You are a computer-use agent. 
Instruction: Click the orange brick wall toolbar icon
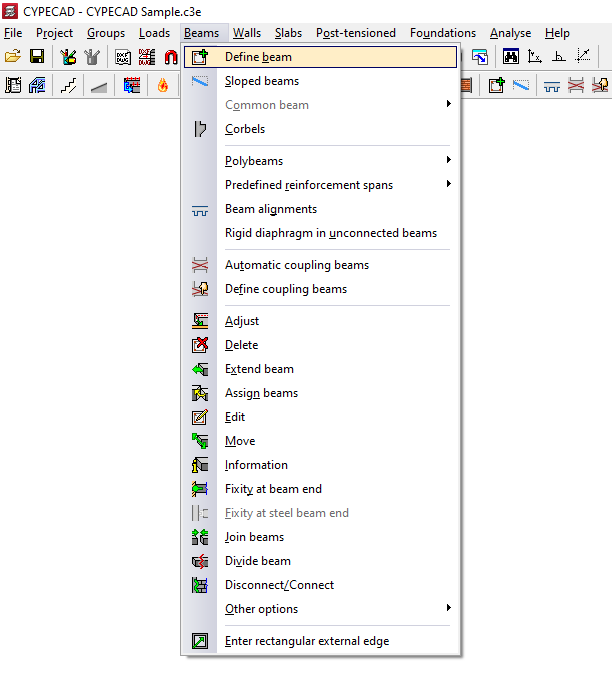466,85
